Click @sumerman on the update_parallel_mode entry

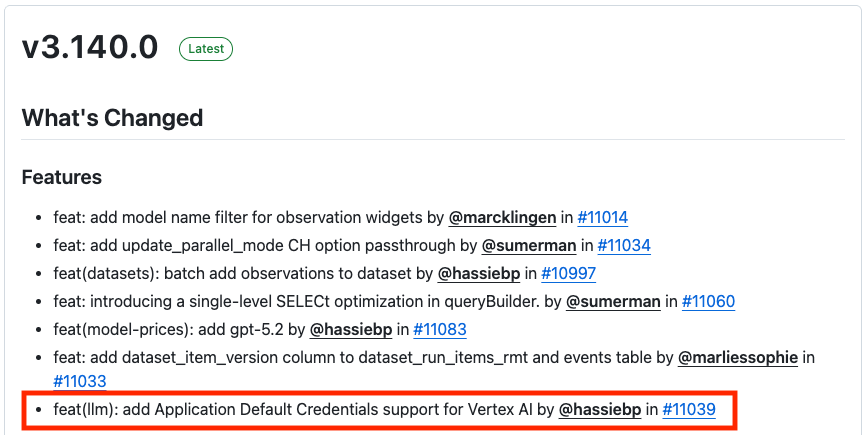tap(528, 245)
